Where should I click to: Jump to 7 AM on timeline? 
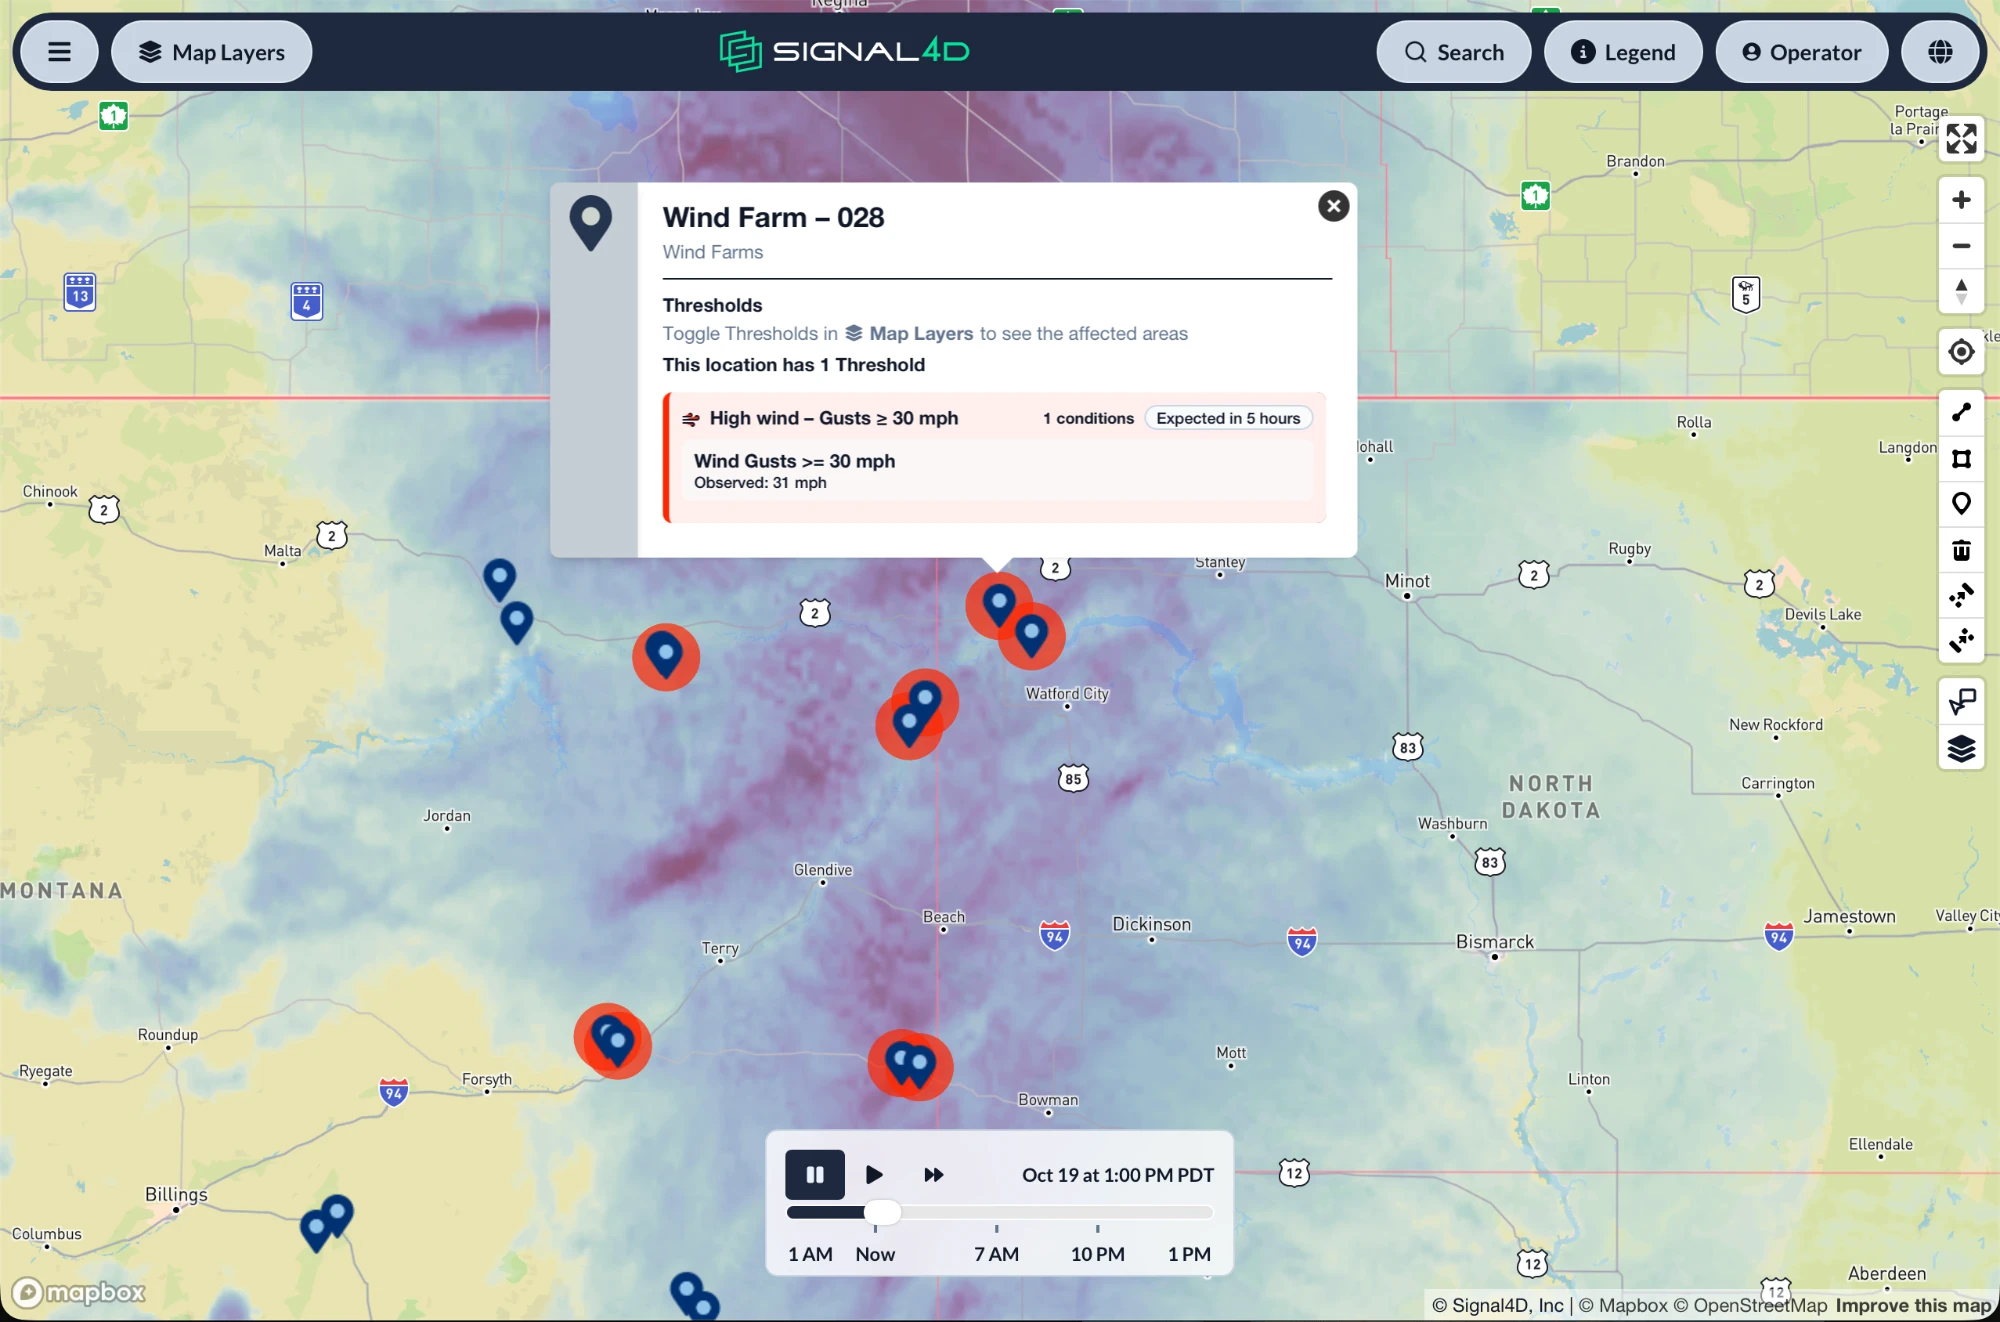pos(996,1254)
